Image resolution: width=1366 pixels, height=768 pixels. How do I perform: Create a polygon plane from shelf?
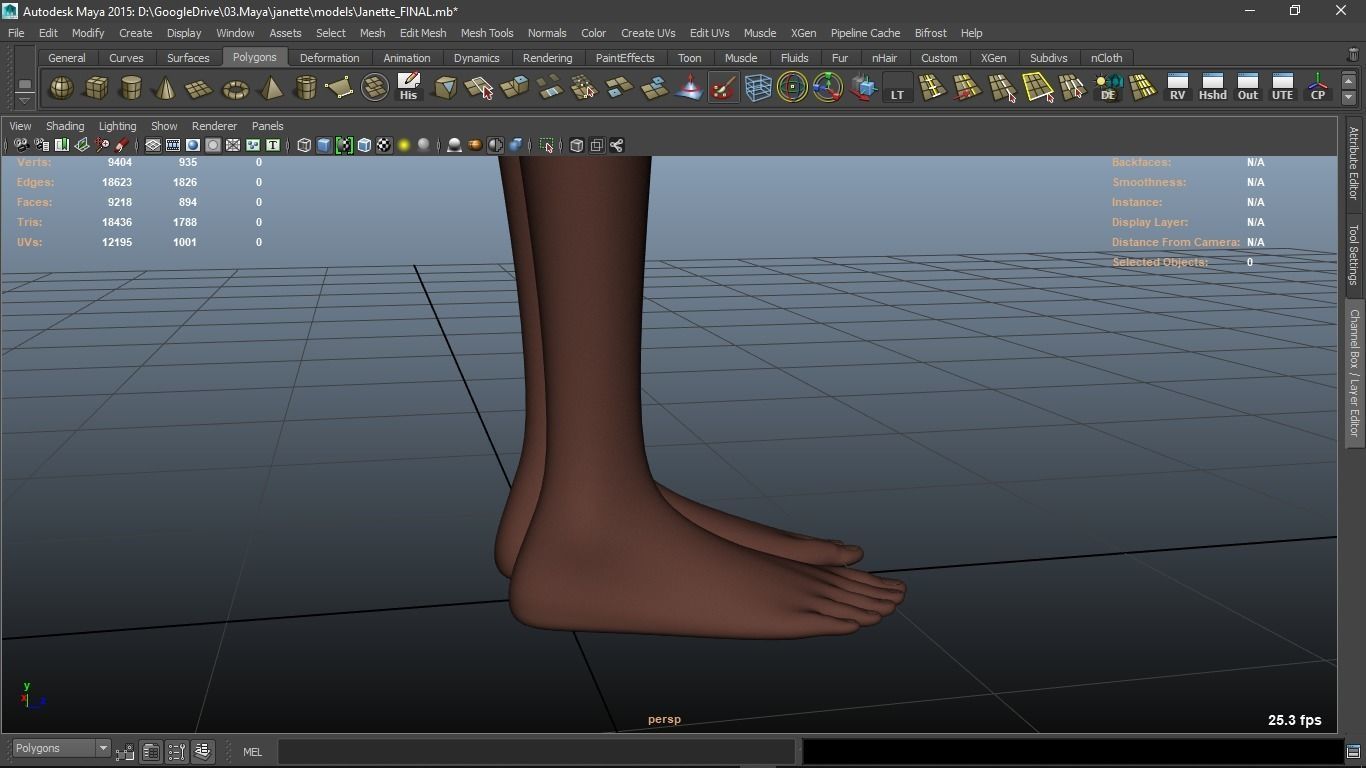click(200, 88)
